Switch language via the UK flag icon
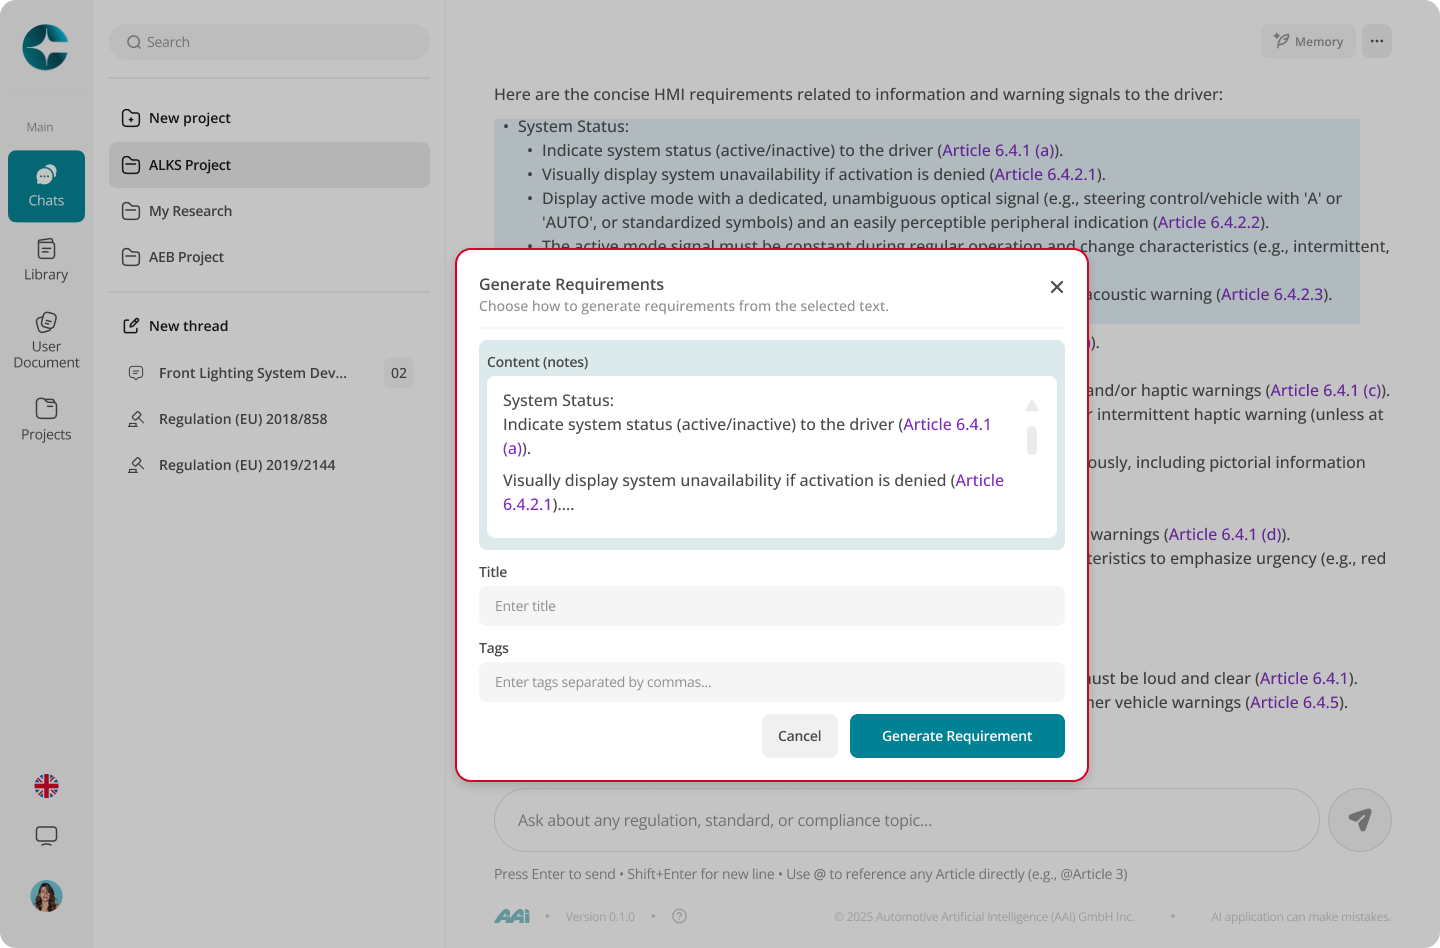This screenshot has width=1440, height=948. [46, 786]
